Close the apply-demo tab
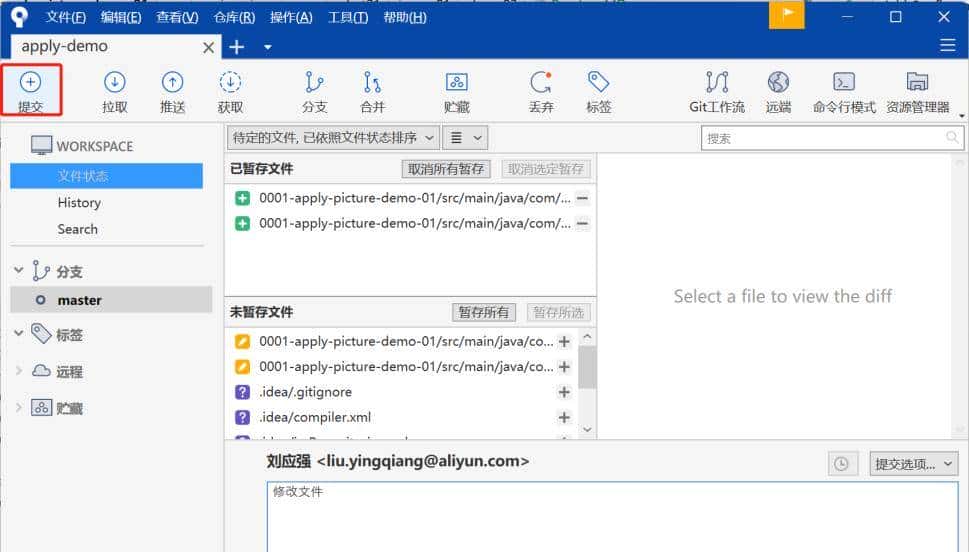The width and height of the screenshot is (969, 552). [x=209, y=48]
